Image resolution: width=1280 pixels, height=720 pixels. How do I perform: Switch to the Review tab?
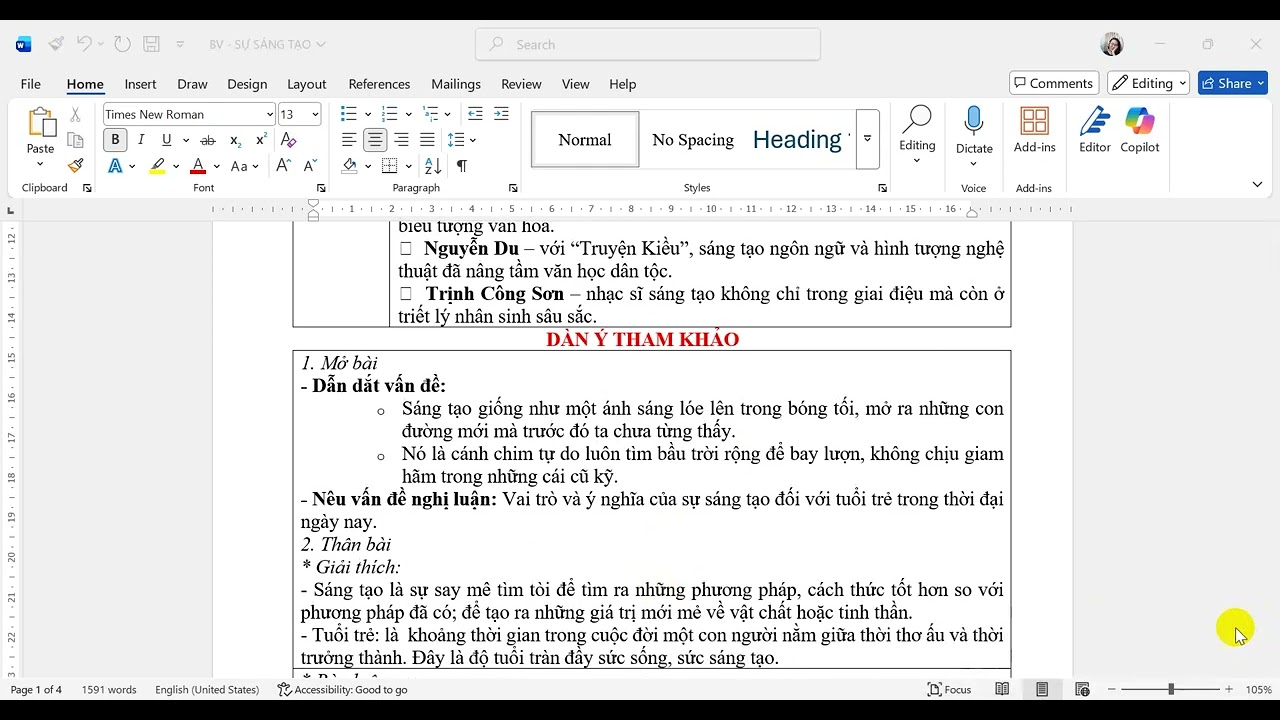[521, 84]
